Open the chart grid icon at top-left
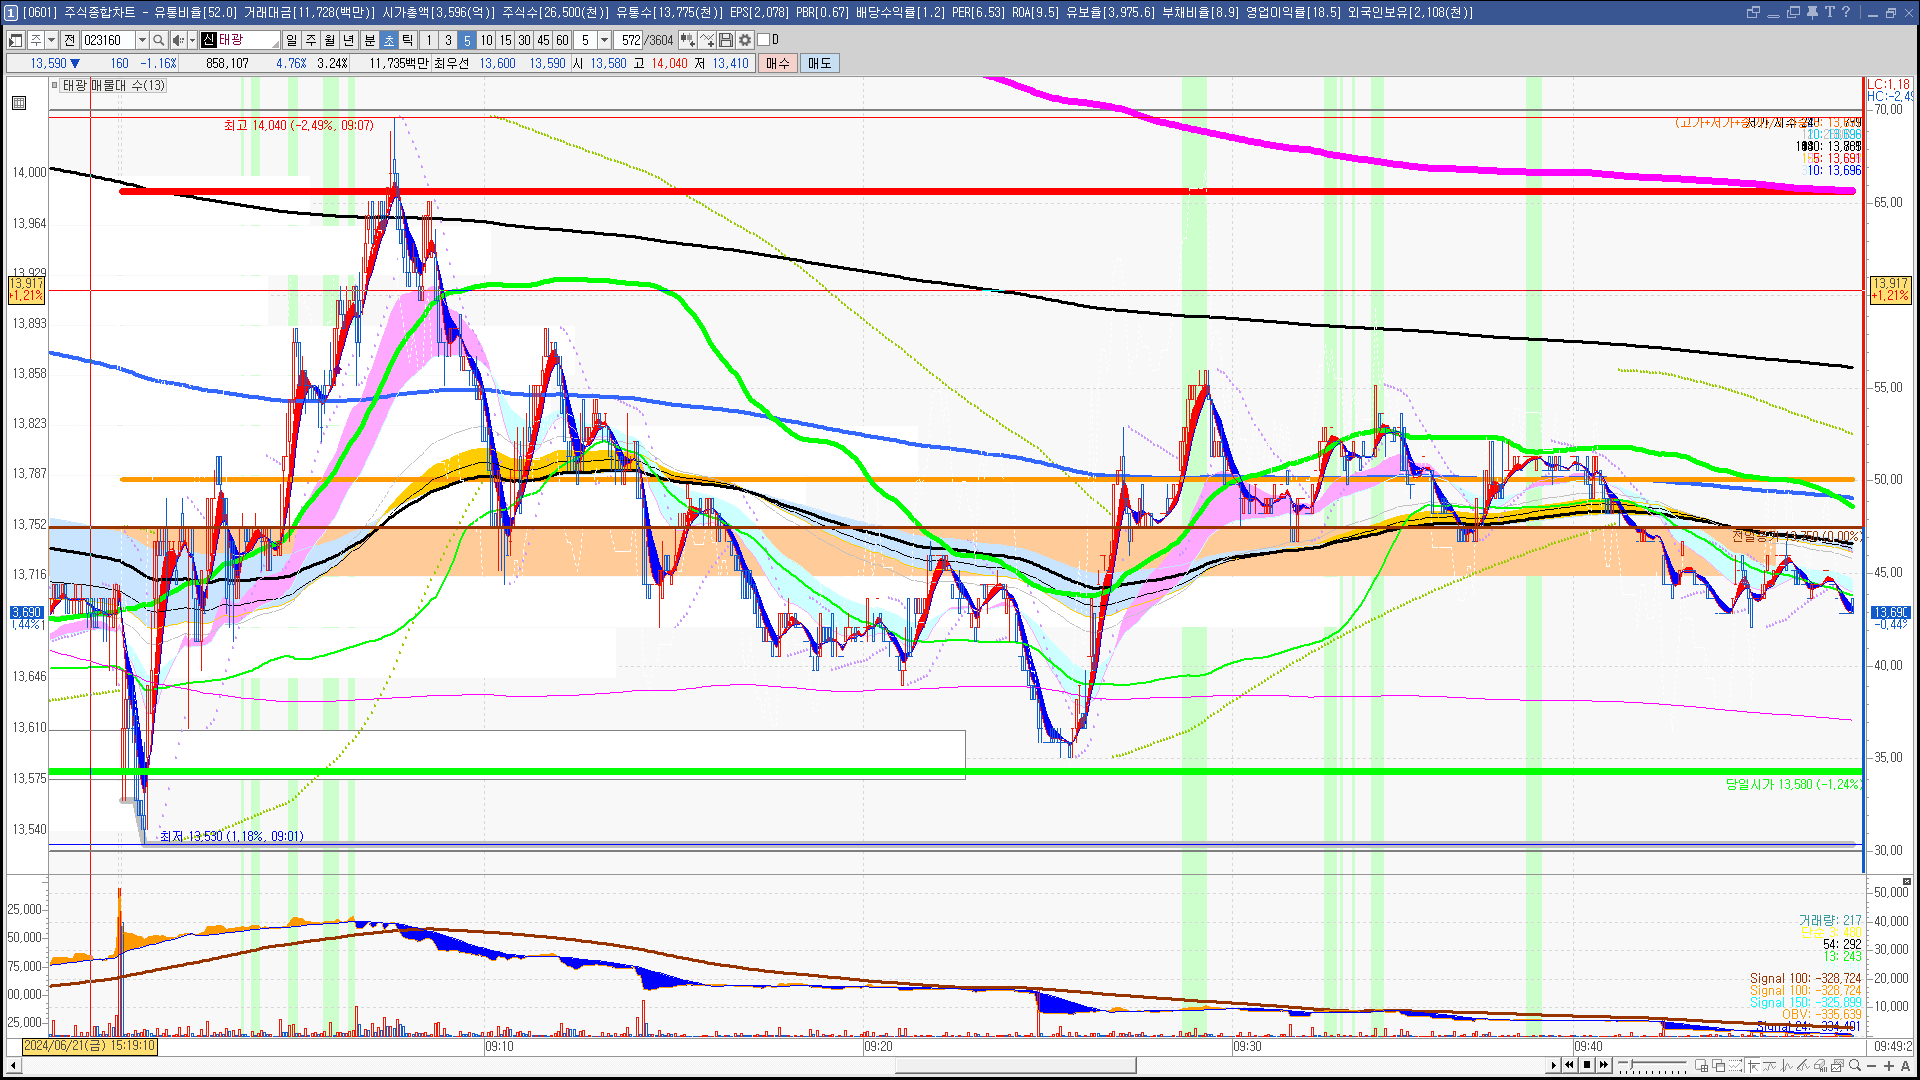Image resolution: width=1920 pixels, height=1080 pixels. [19, 103]
